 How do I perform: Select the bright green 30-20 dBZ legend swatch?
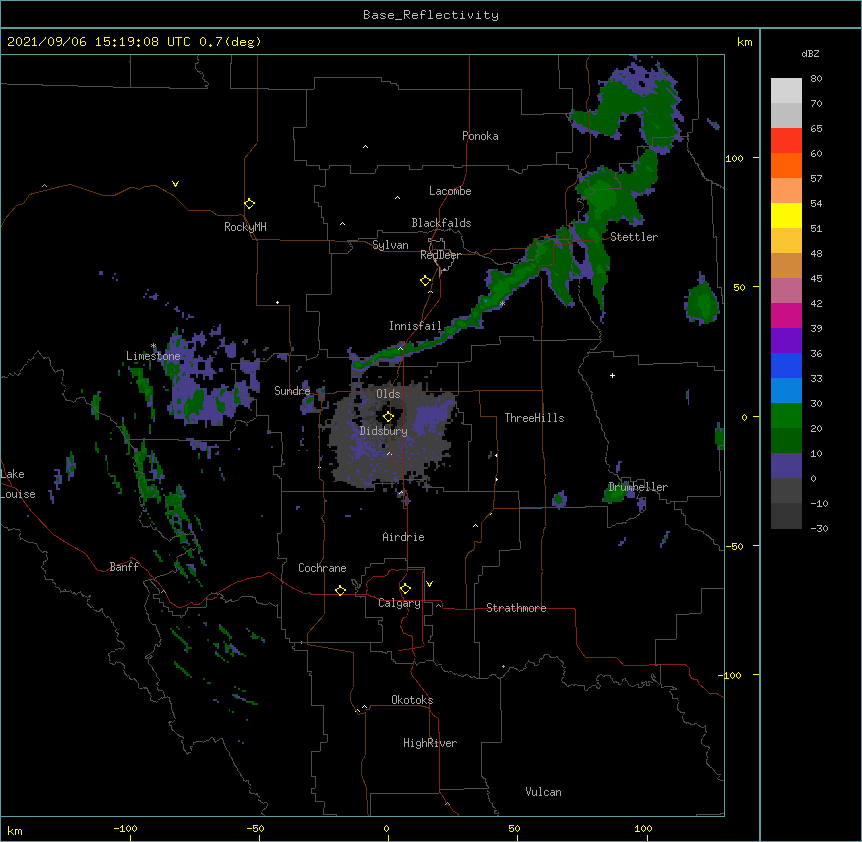[786, 416]
